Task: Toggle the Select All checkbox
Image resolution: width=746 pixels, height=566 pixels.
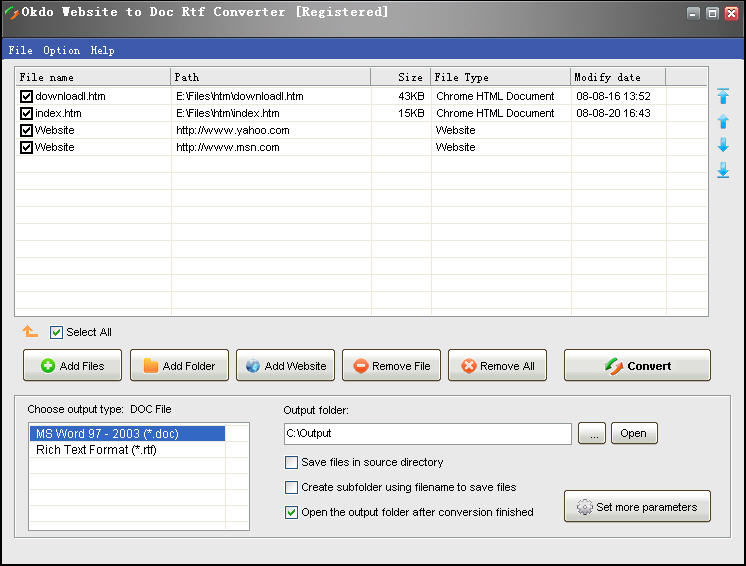Action: pyautogui.click(x=56, y=332)
